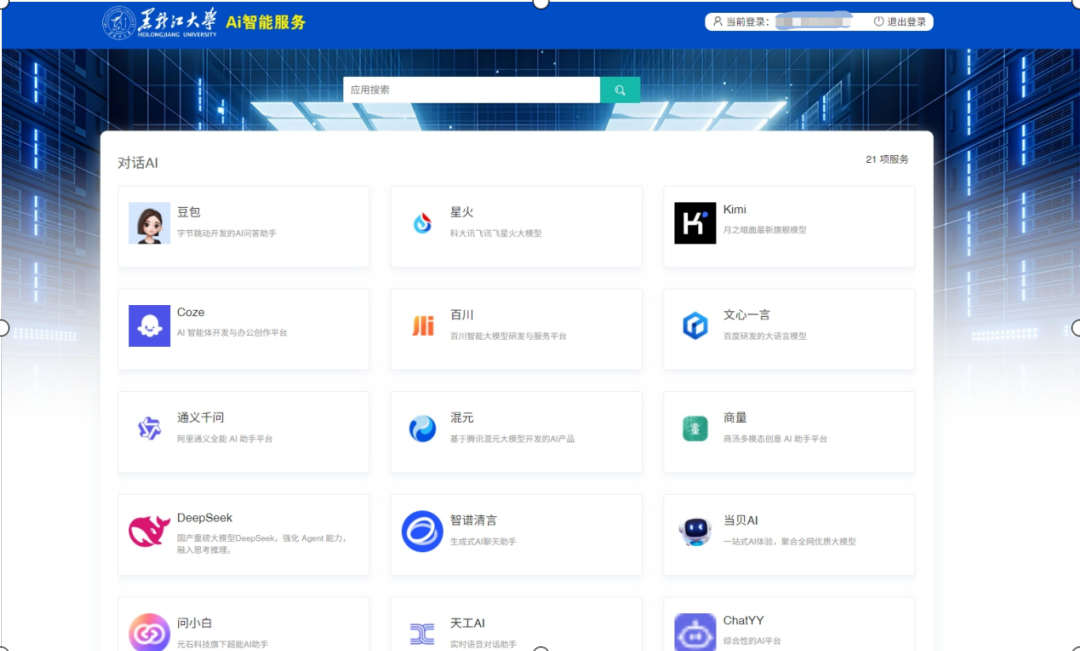Image resolution: width=1080 pixels, height=651 pixels.
Task: Open the Xinghuo (星火) flame icon
Action: point(422,223)
